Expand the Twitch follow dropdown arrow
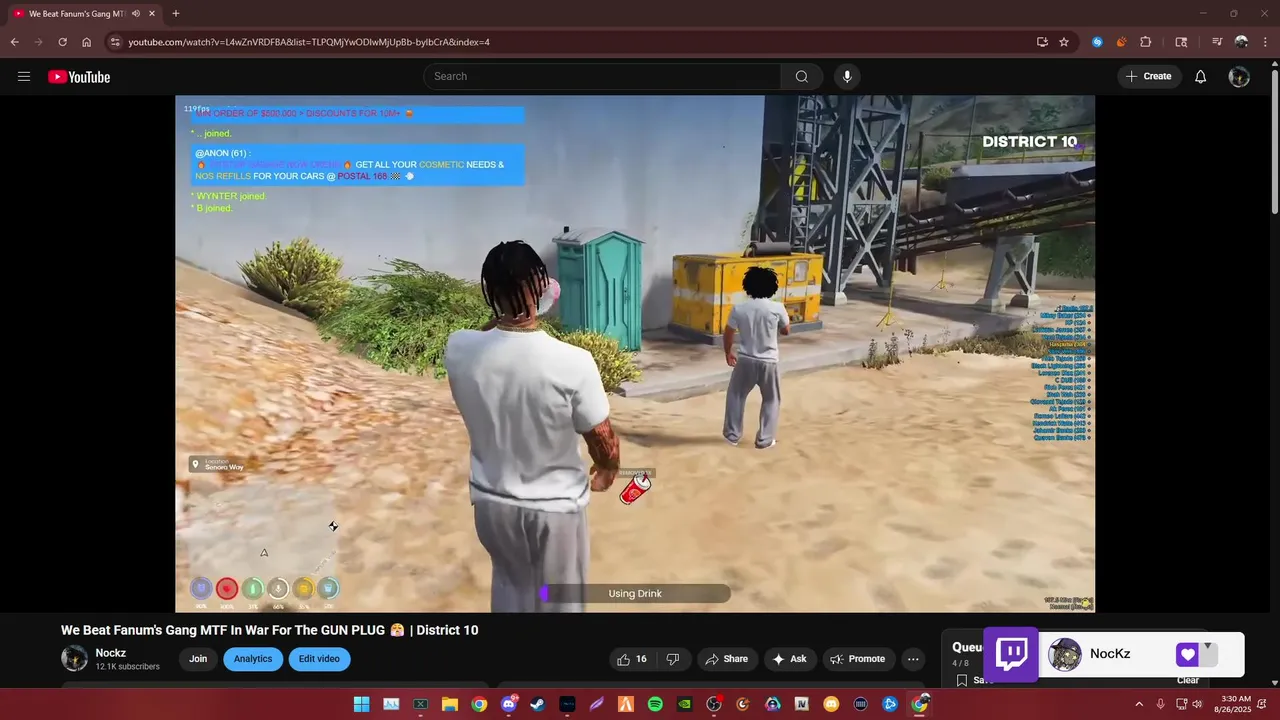1280x720 pixels. pyautogui.click(x=1207, y=647)
